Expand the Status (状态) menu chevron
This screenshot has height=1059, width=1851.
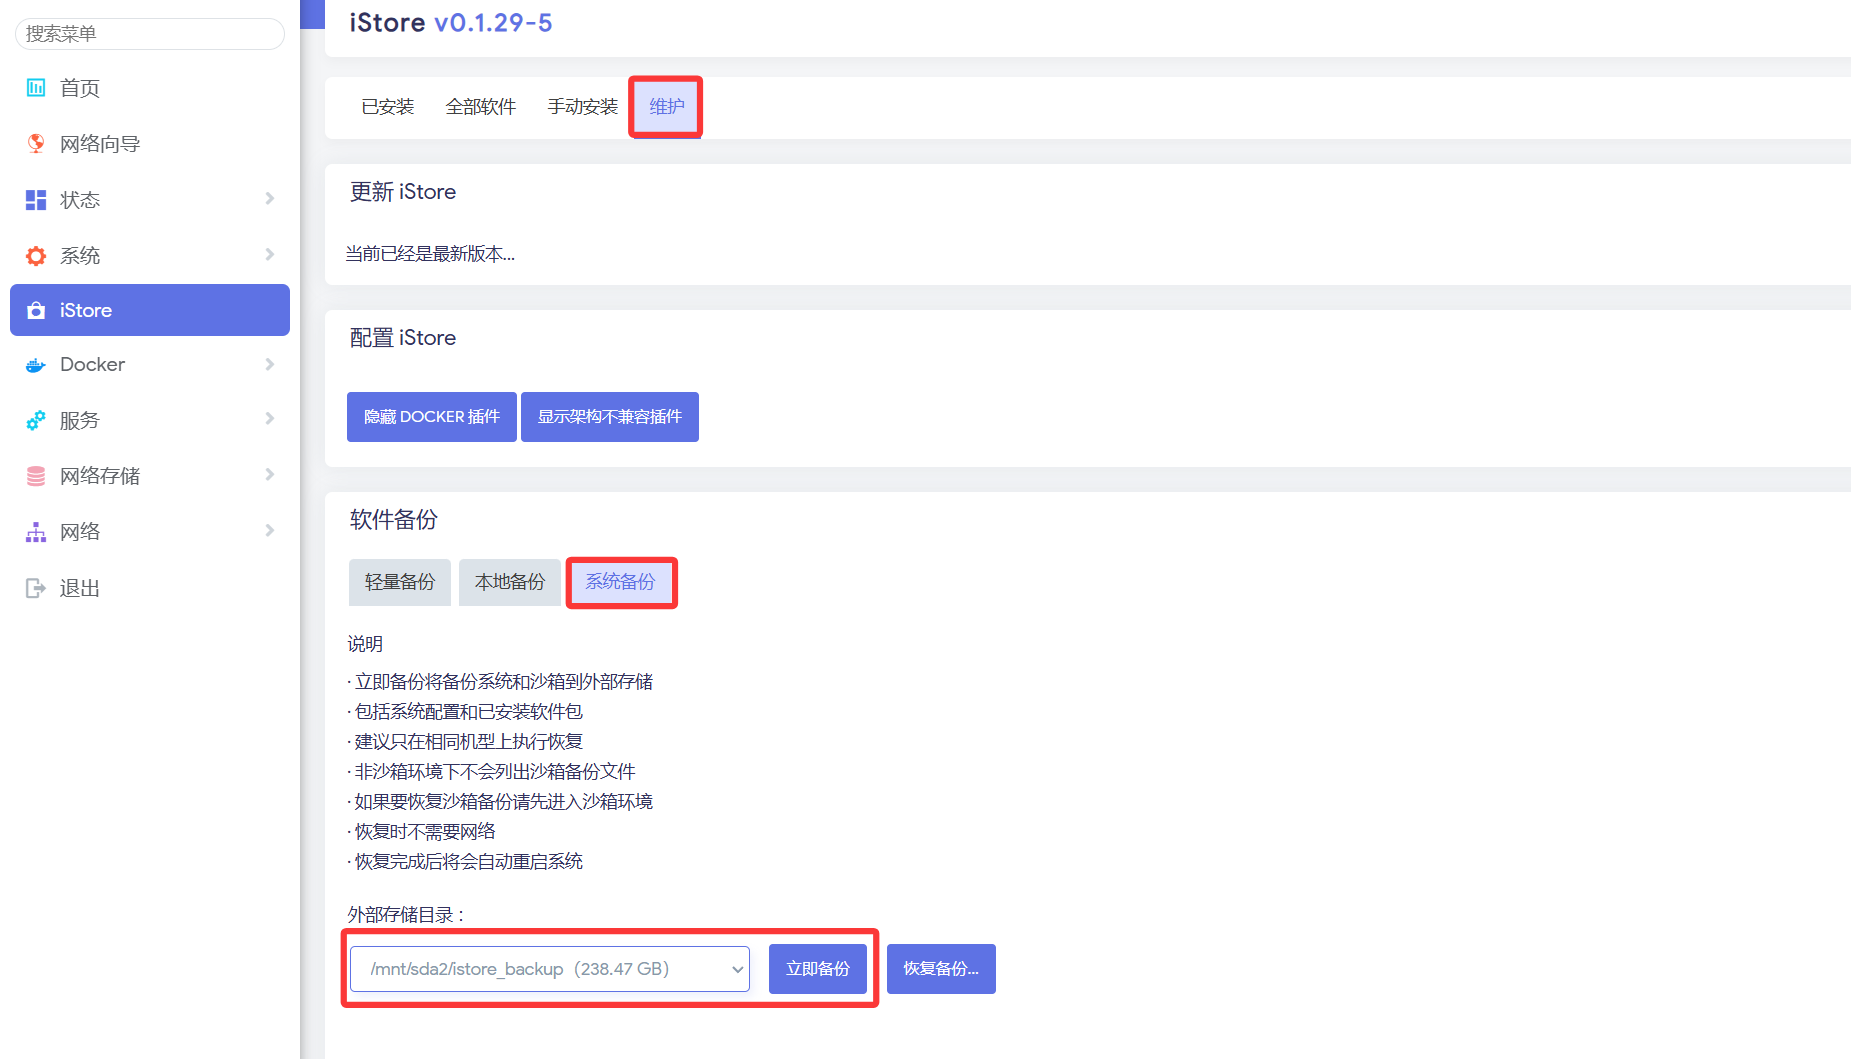pos(269,199)
